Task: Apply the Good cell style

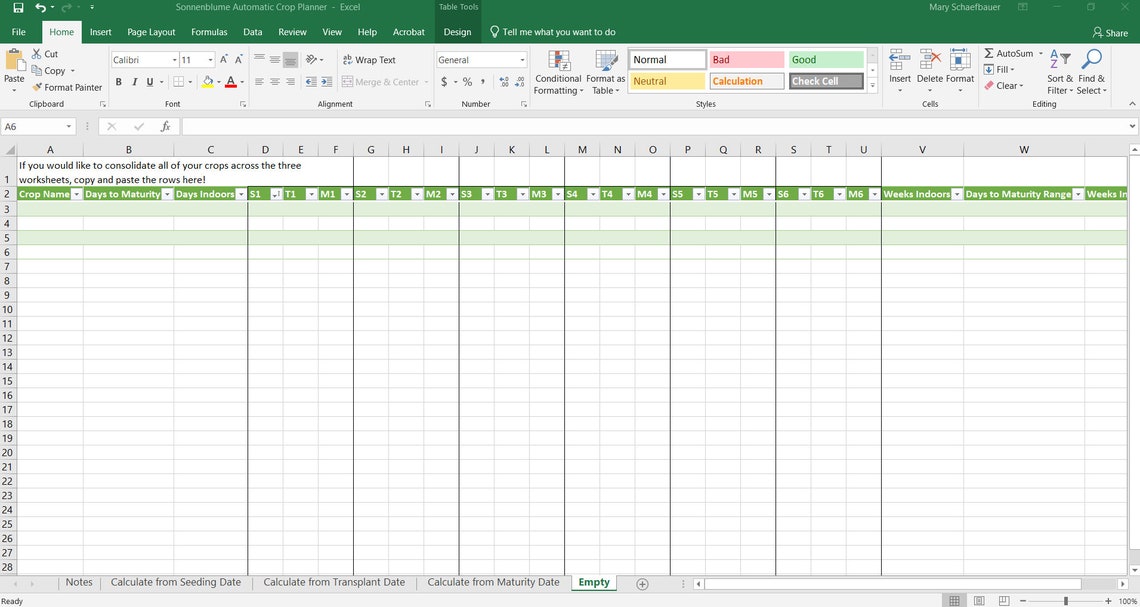Action: coord(824,59)
